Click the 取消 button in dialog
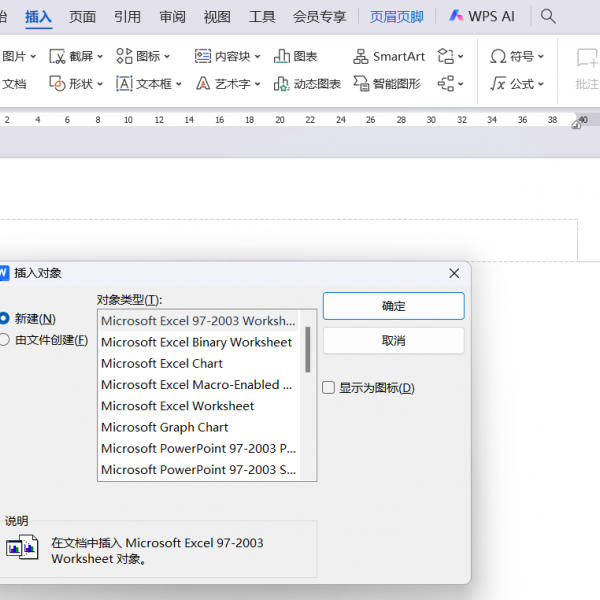 [393, 341]
